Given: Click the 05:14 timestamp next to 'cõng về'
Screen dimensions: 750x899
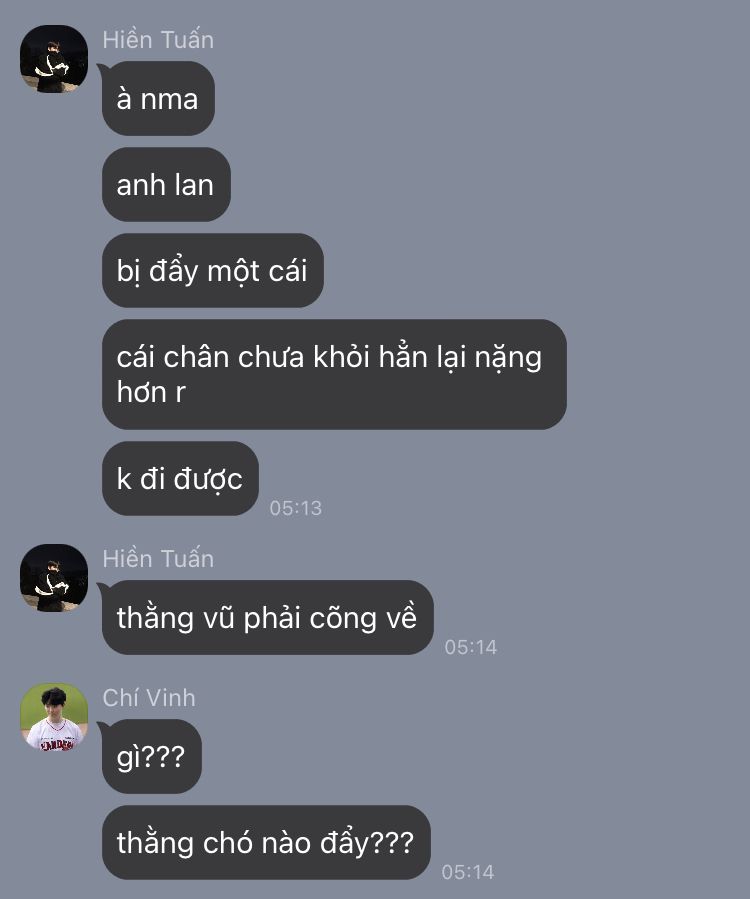Looking at the screenshot, I should 471,647.
